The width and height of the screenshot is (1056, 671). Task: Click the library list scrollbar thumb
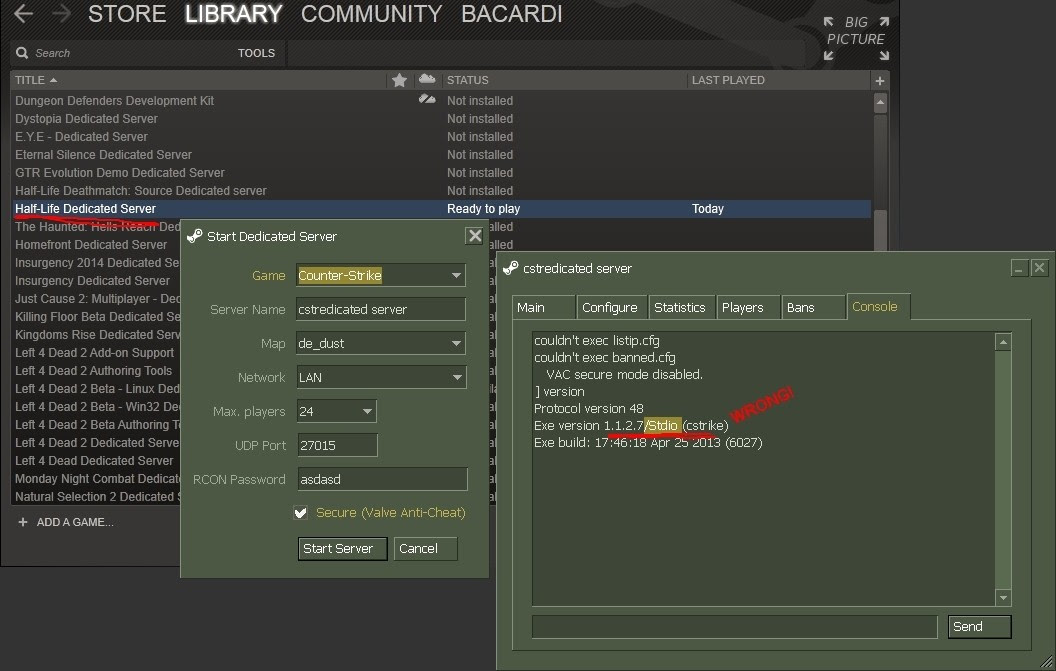tap(880, 229)
